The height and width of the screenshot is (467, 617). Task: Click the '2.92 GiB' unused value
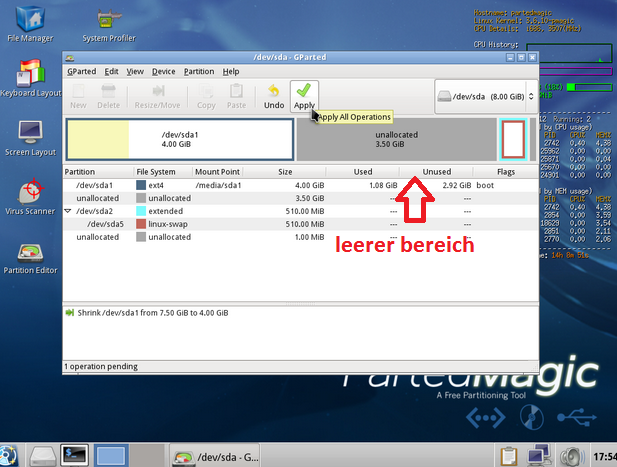[456, 185]
